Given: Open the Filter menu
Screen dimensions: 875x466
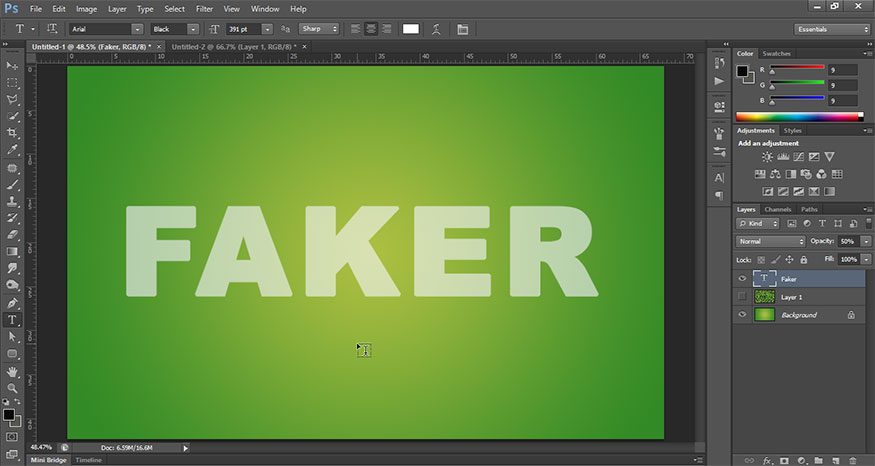Looking at the screenshot, I should pyautogui.click(x=204, y=9).
